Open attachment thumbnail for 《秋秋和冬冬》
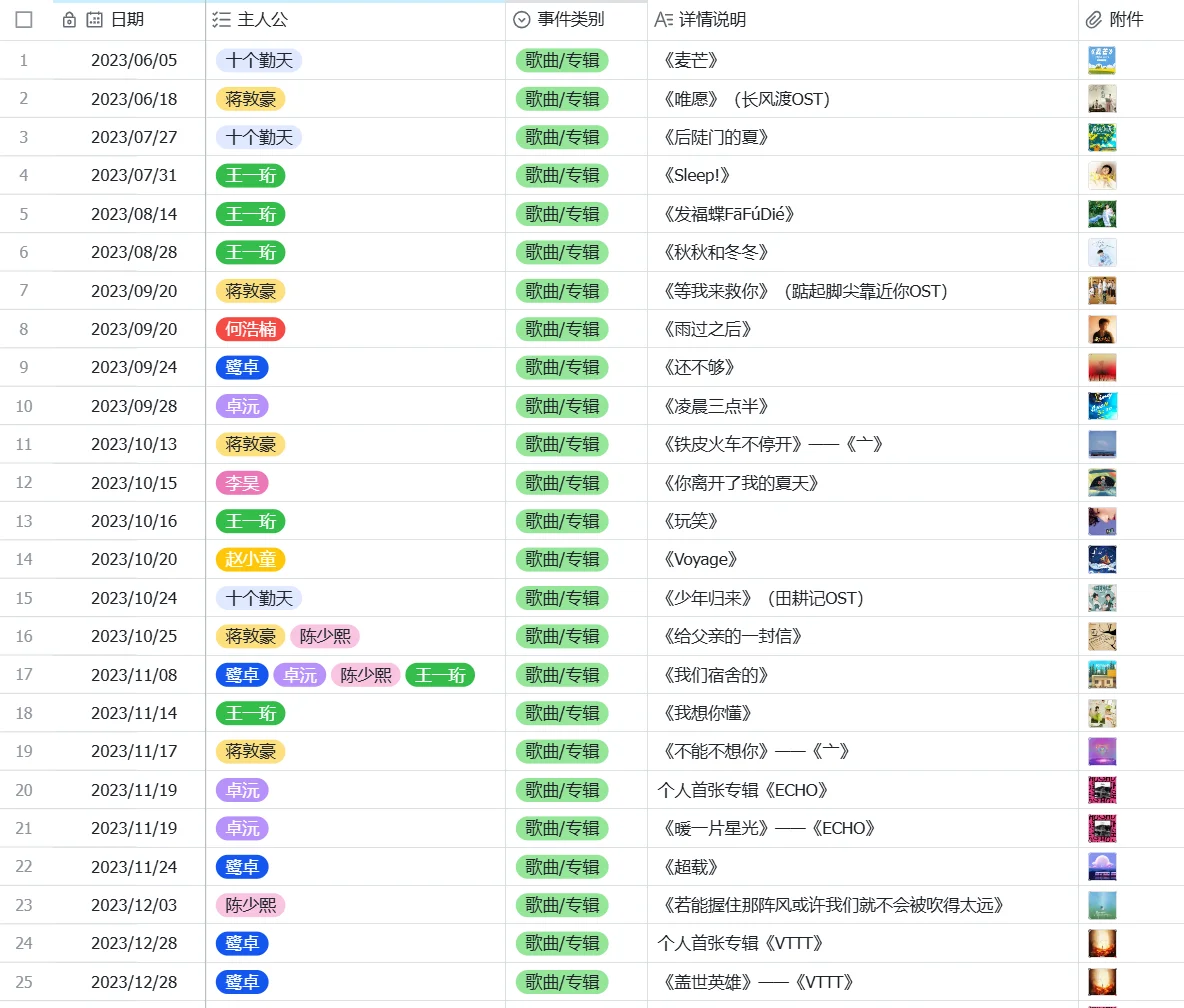 [x=1102, y=252]
